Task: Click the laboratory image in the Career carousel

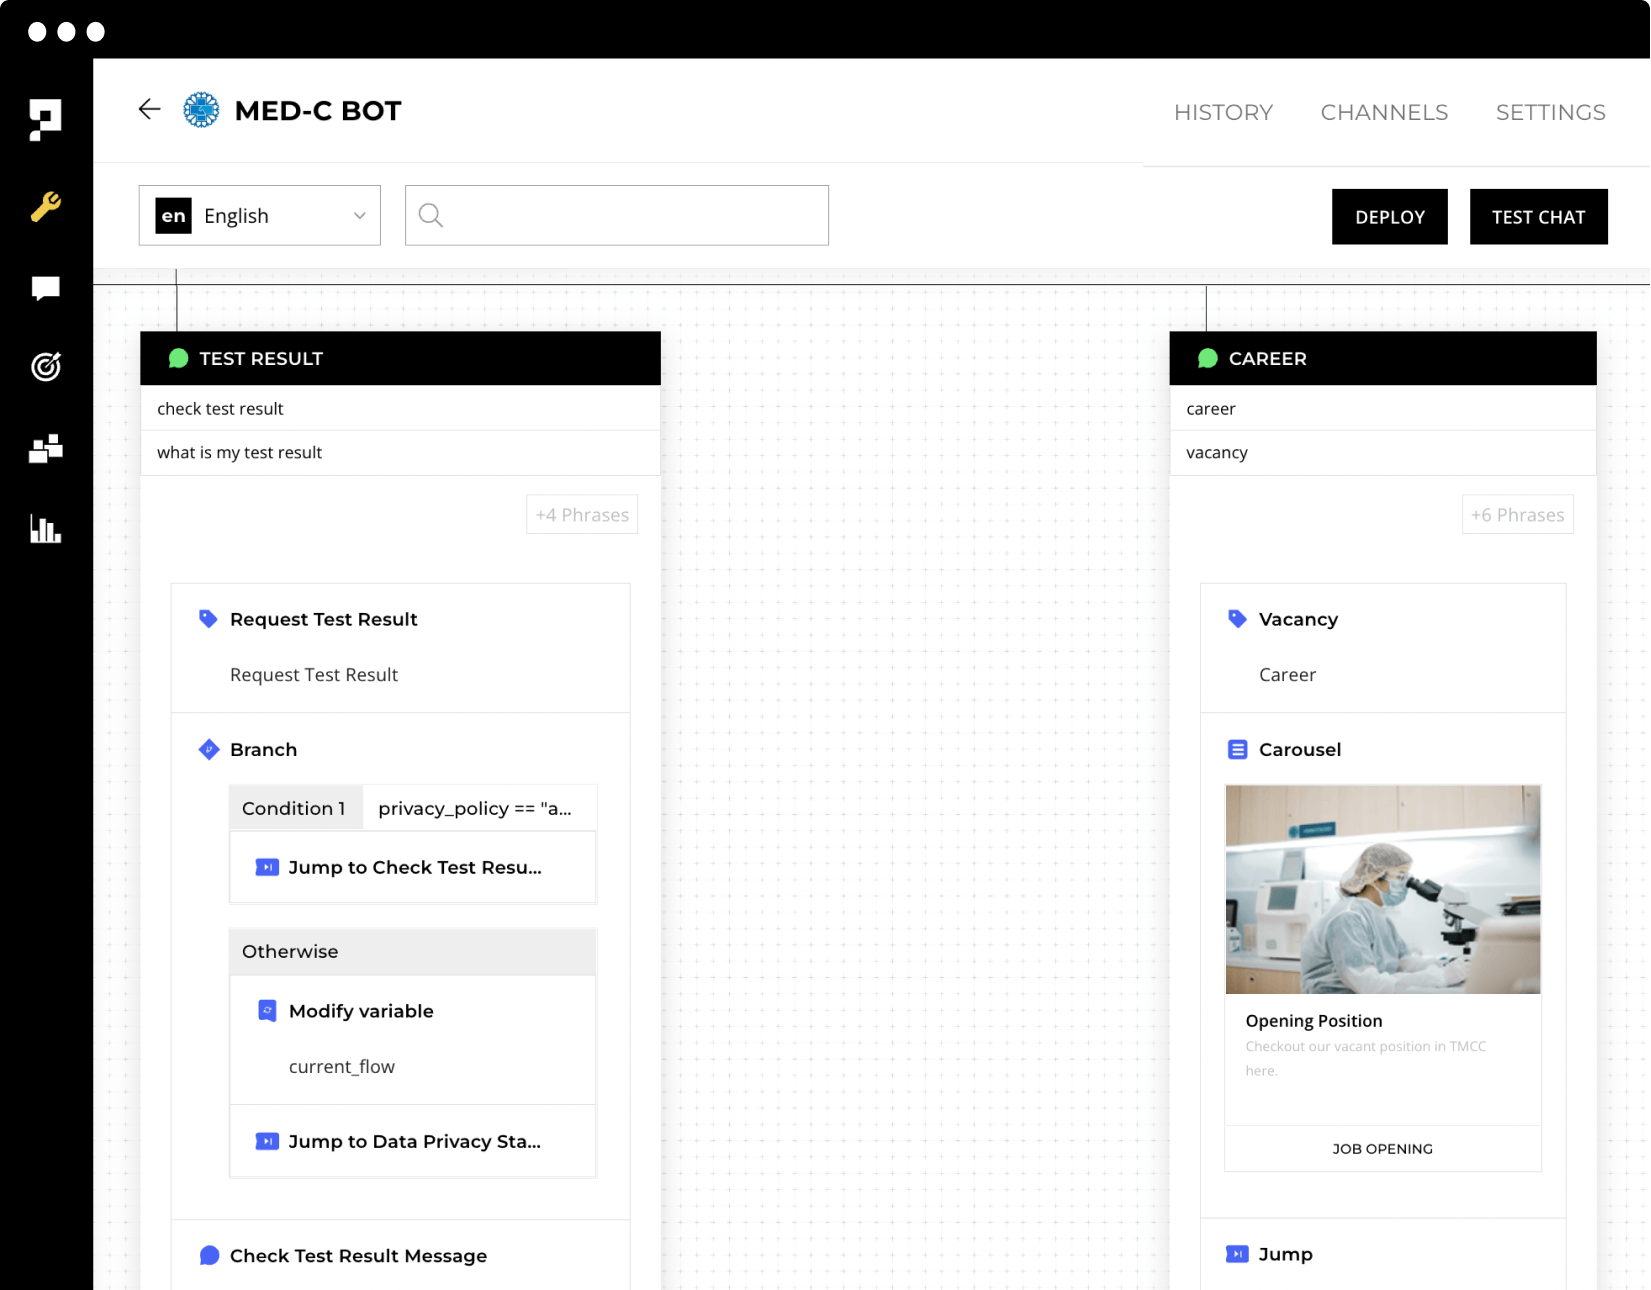Action: click(1383, 889)
